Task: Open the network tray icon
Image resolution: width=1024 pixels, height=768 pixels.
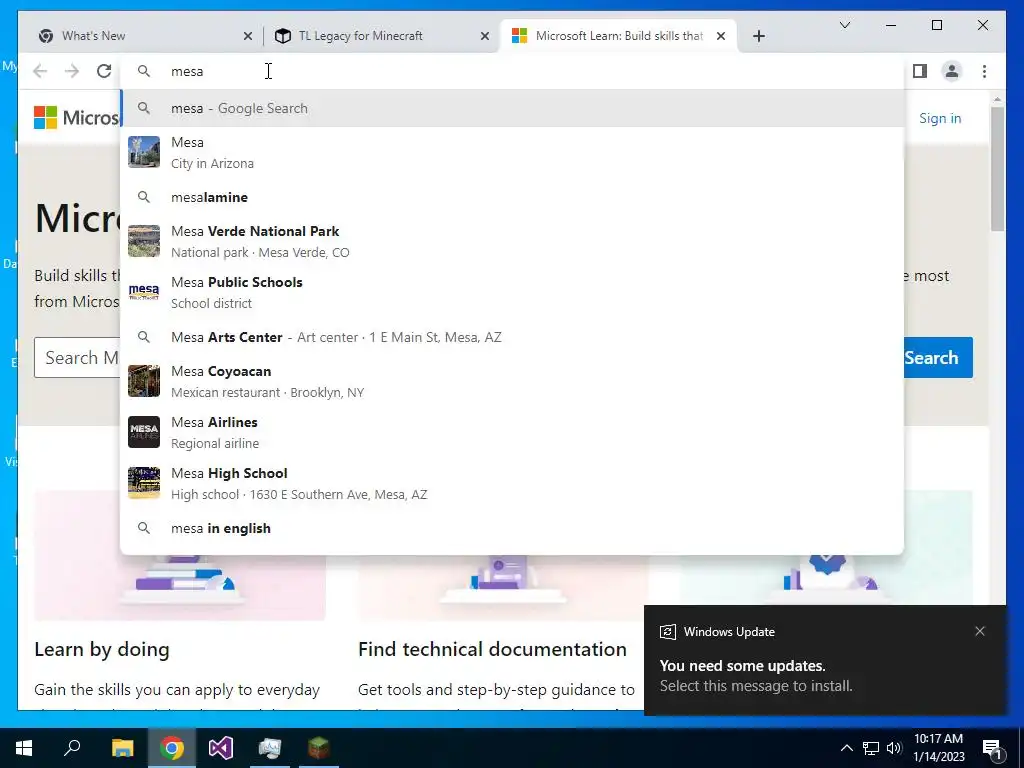Action: coord(871,748)
